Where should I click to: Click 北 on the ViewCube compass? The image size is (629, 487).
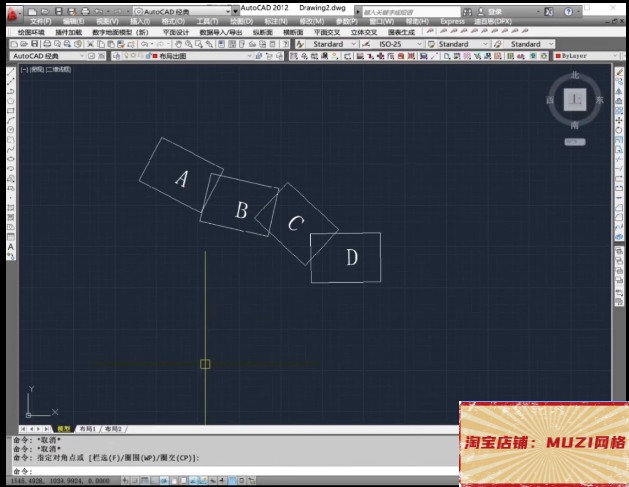pos(575,75)
